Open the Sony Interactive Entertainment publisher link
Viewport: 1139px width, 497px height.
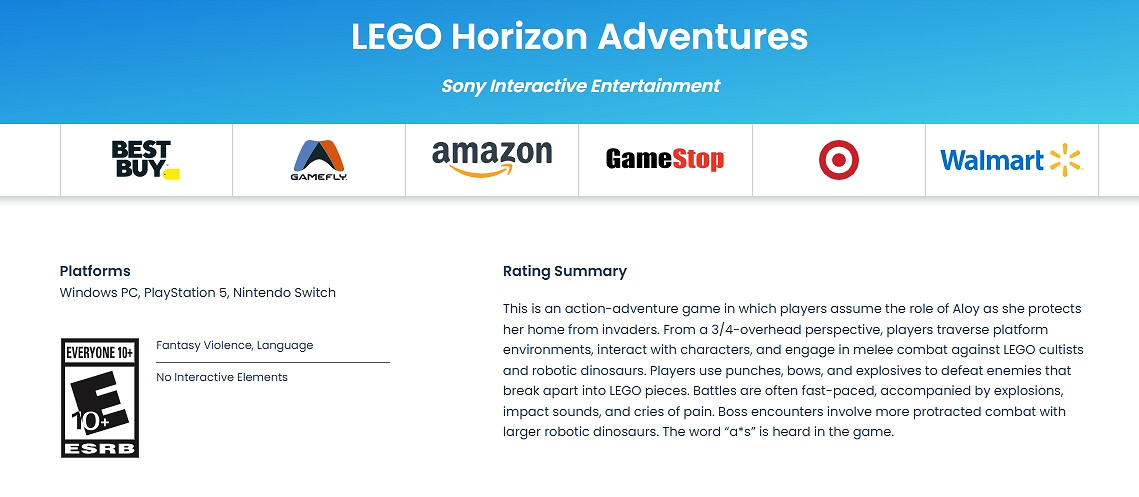coord(580,86)
